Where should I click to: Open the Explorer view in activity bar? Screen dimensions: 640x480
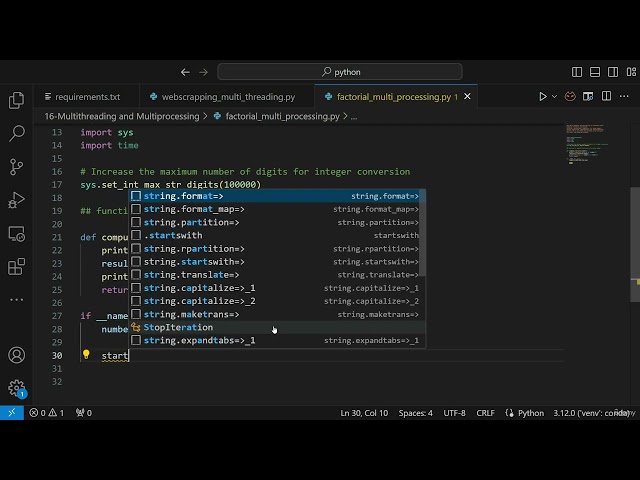[16, 100]
